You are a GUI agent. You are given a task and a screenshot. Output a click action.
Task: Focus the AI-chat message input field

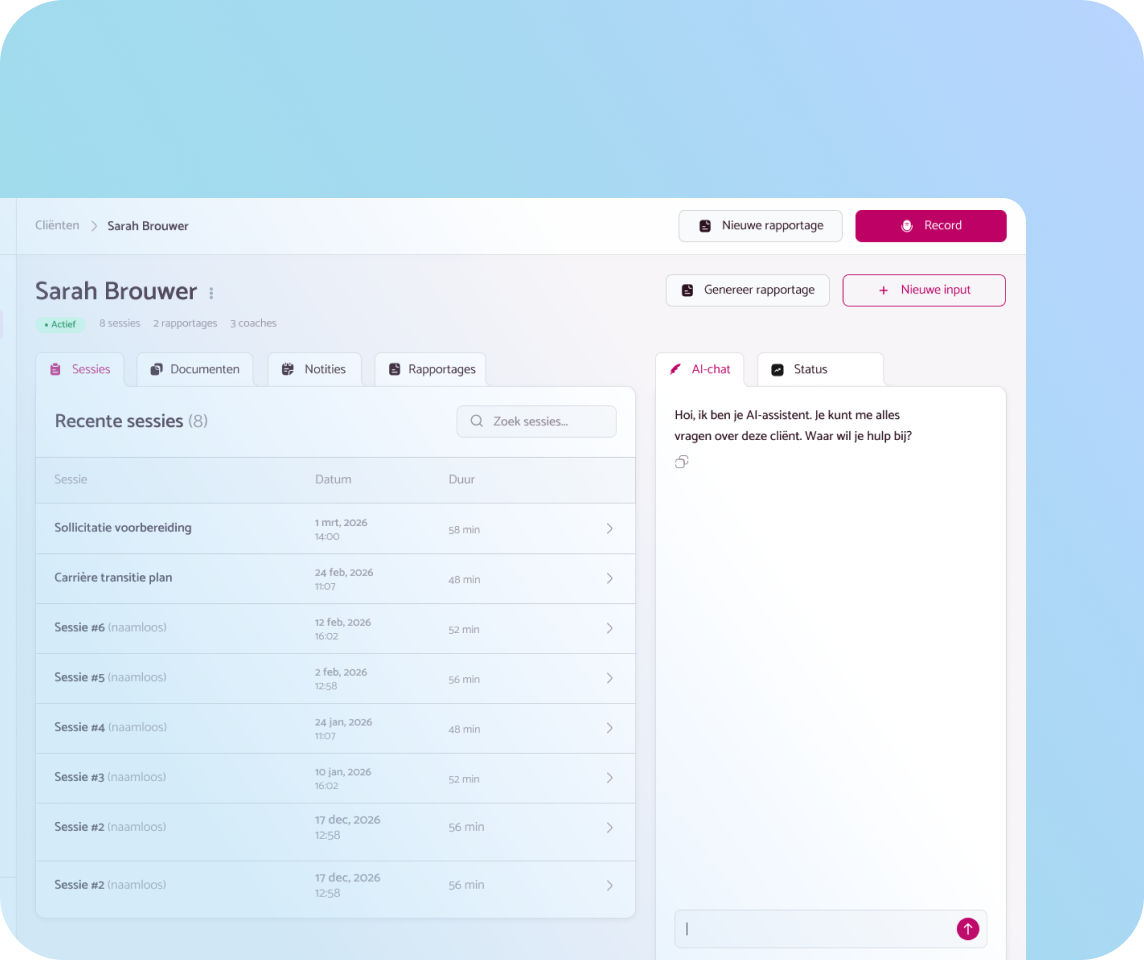click(815, 929)
